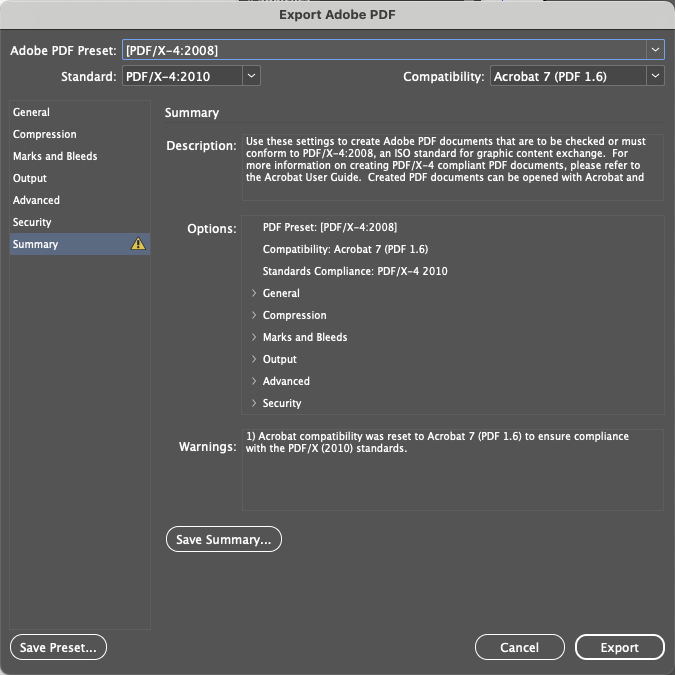This screenshot has height=675, width=675.
Task: Click inside the Adobe PDF Preset field
Action: pyautogui.click(x=384, y=50)
